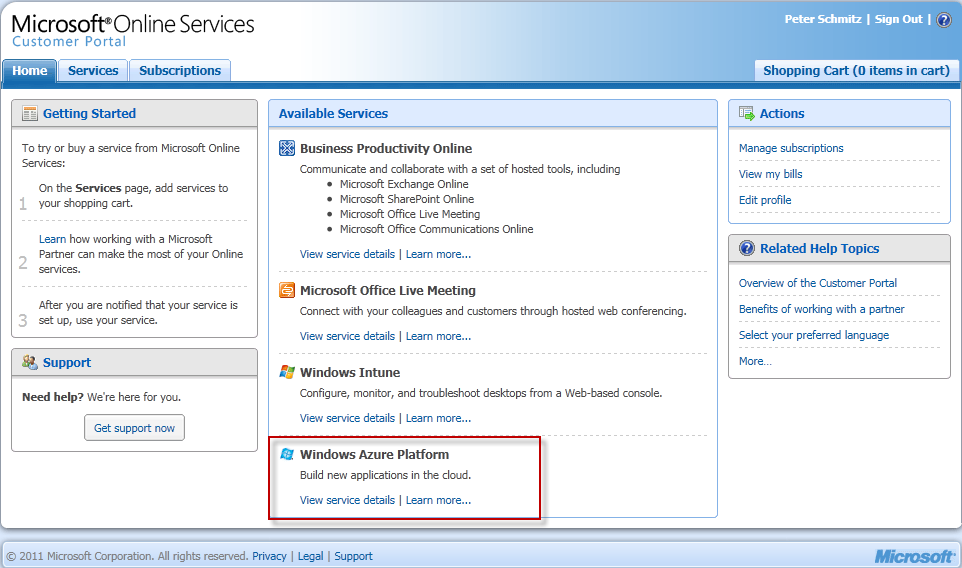Image resolution: width=962 pixels, height=568 pixels.
Task: Open the Legal footer link
Action: (x=310, y=556)
